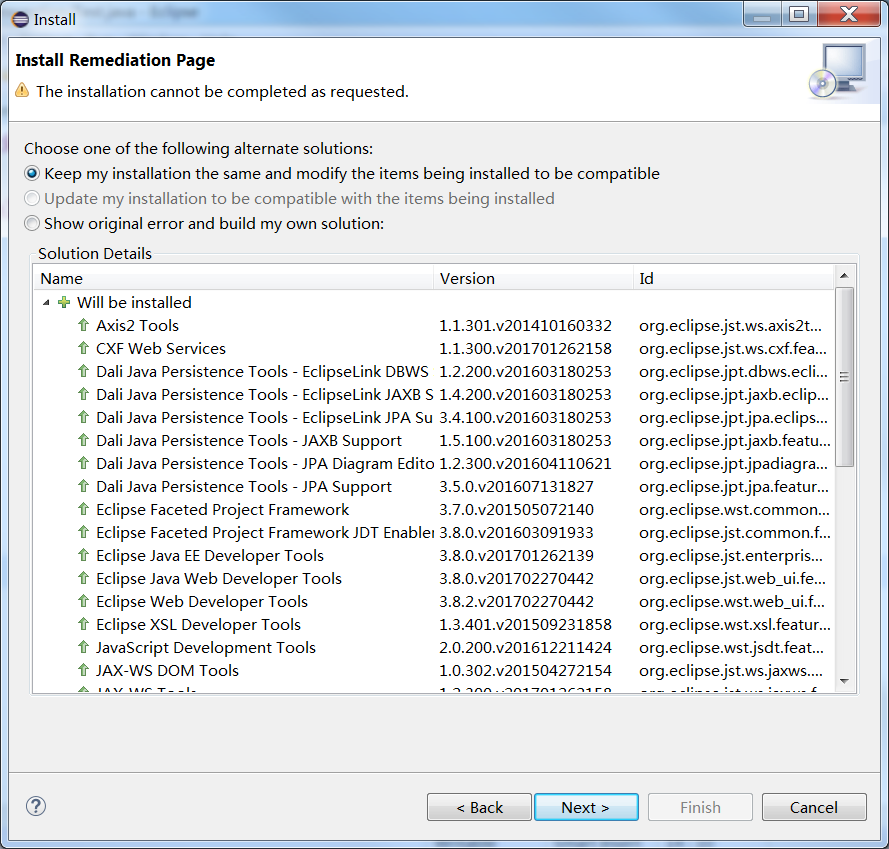Click the Next button
The width and height of the screenshot is (889, 849).
586,807
